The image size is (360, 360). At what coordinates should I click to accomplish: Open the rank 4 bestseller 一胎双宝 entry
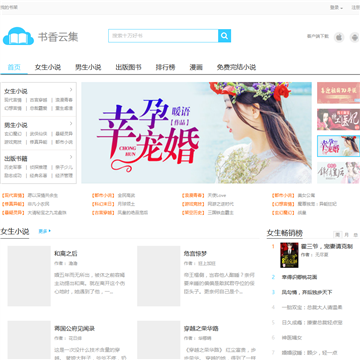pyautogui.click(x=312, y=307)
